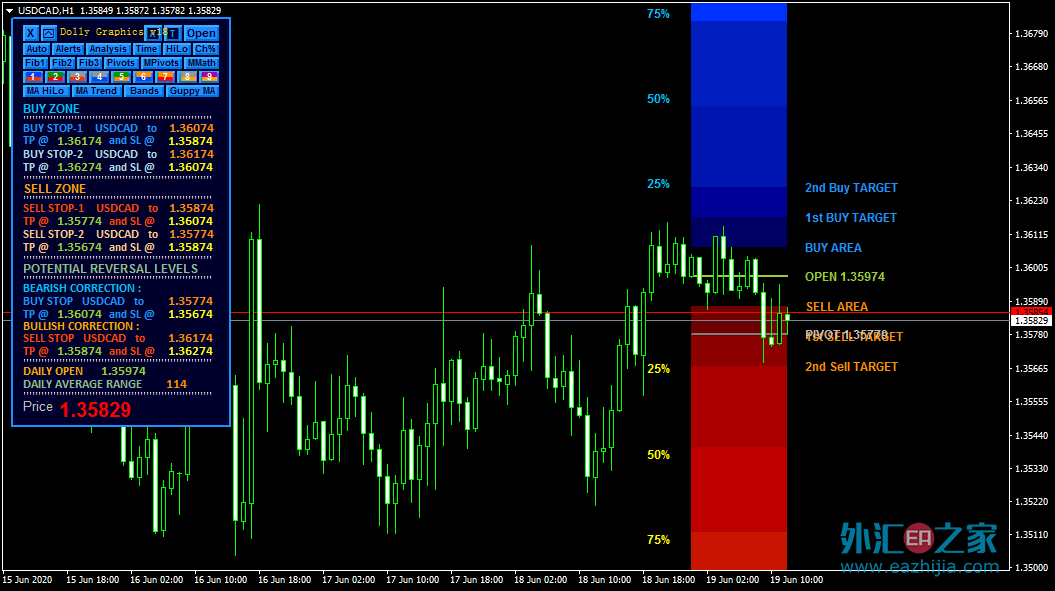Show the MMath levels

(201, 63)
